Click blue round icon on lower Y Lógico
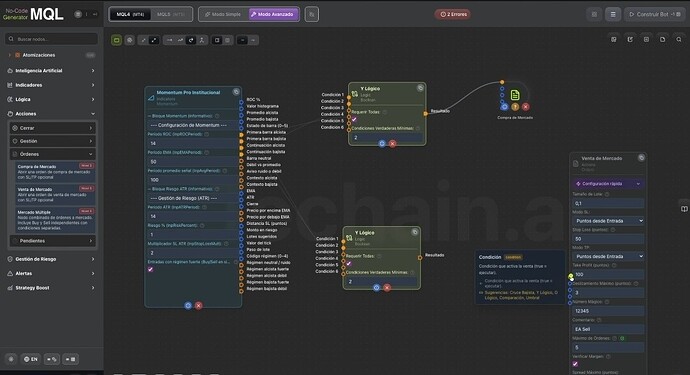The image size is (690, 375). 376,287
